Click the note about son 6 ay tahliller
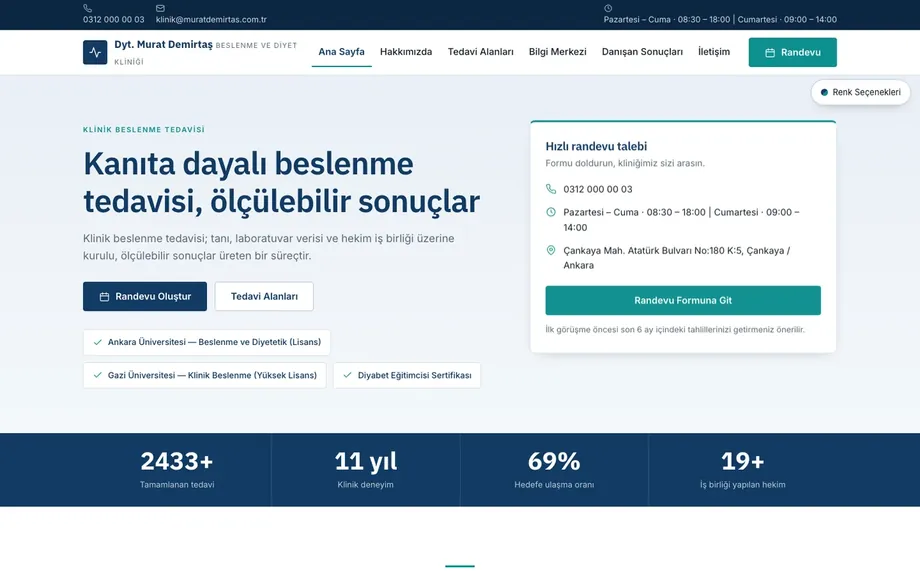This screenshot has height=575, width=920. (x=675, y=330)
